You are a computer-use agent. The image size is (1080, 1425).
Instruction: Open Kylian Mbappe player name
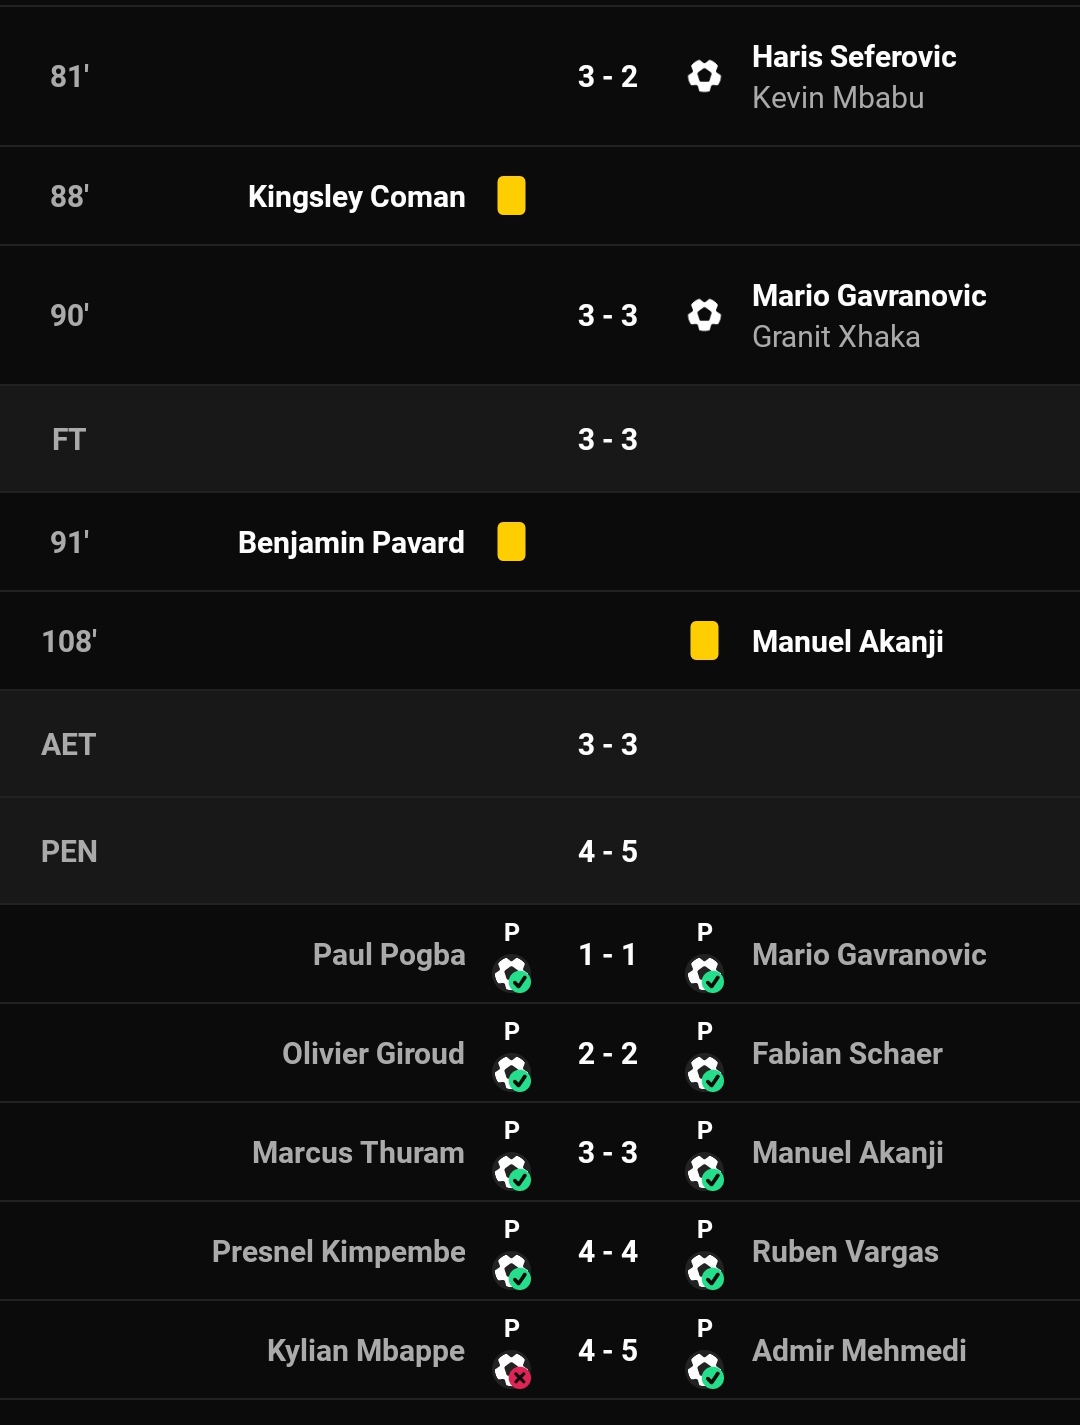click(x=366, y=1351)
